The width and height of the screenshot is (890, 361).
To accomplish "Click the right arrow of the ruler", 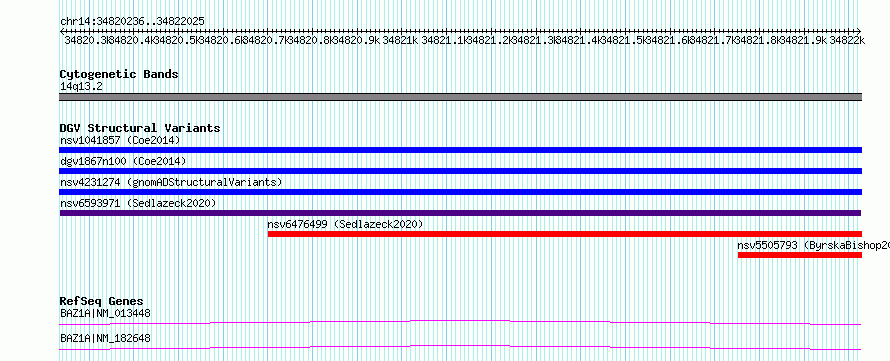I will (859, 31).
